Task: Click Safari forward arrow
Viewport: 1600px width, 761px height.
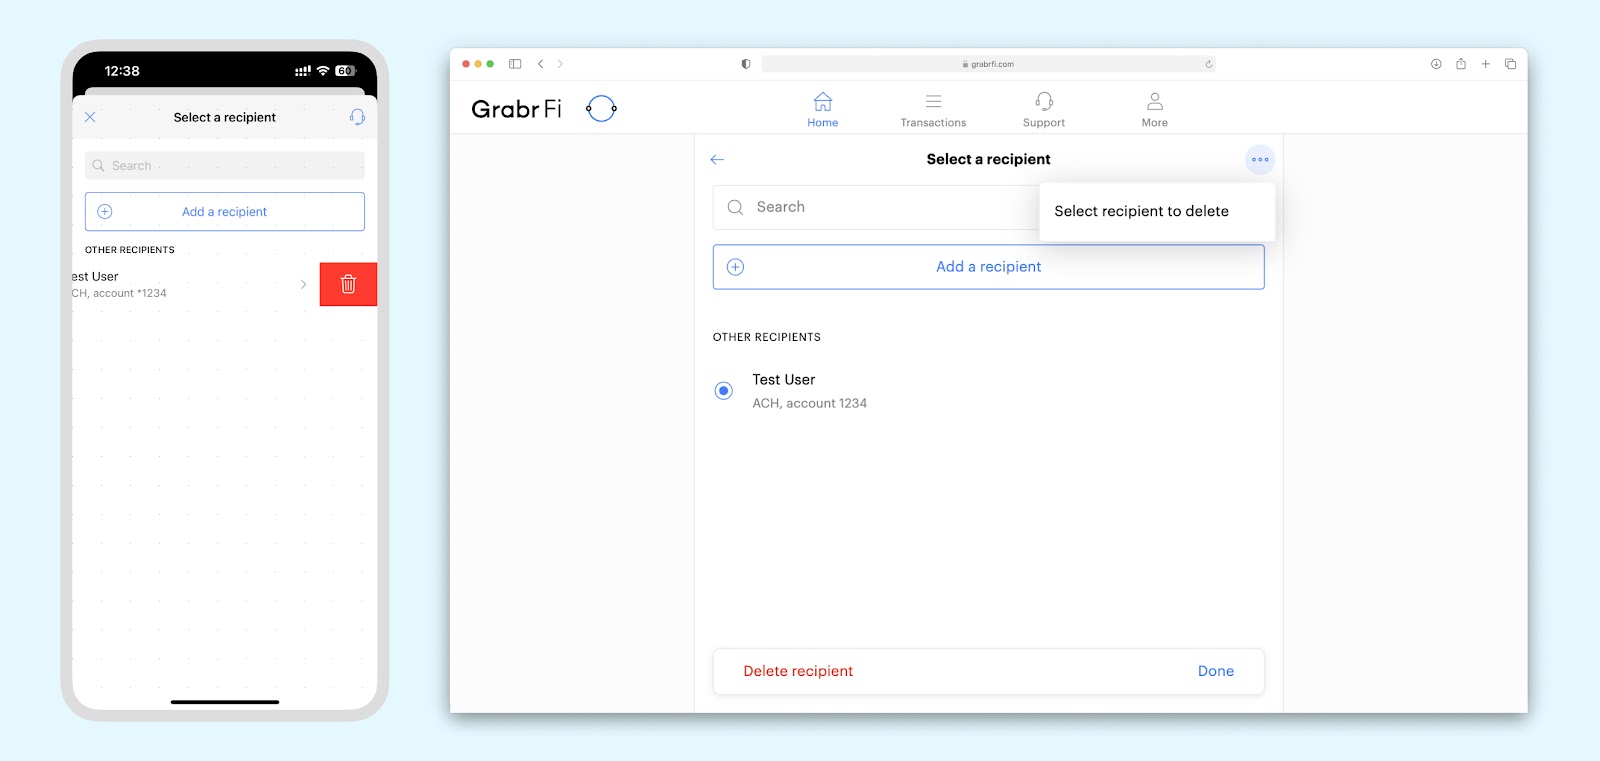Action: click(x=560, y=64)
